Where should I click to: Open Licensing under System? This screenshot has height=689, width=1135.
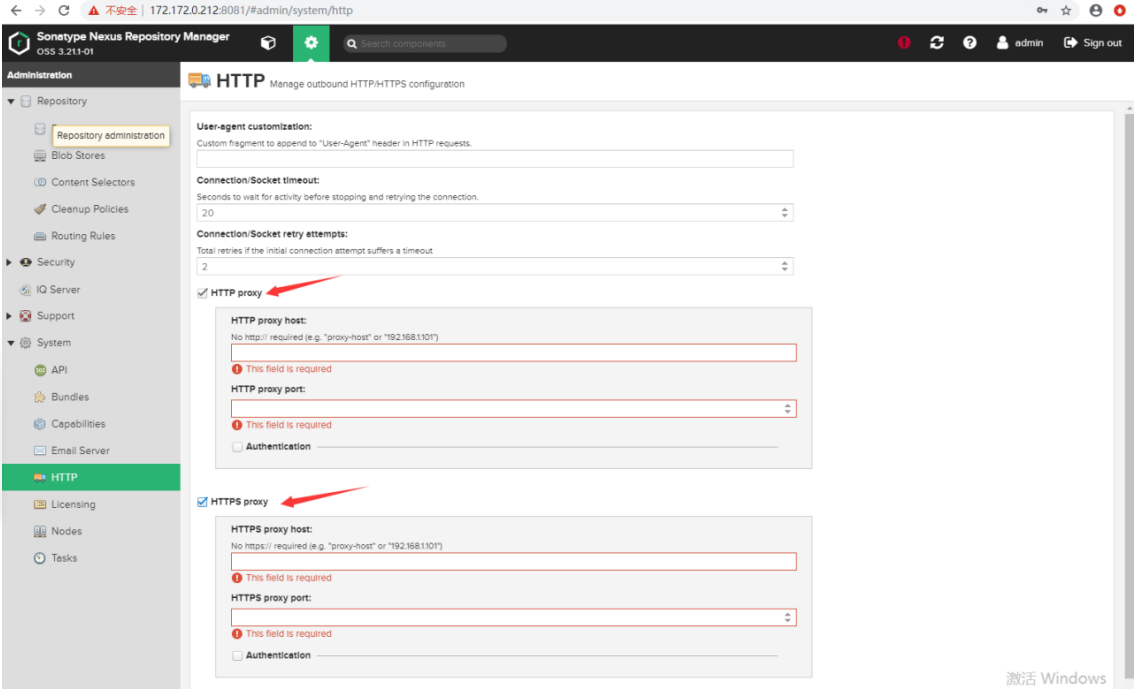73,504
